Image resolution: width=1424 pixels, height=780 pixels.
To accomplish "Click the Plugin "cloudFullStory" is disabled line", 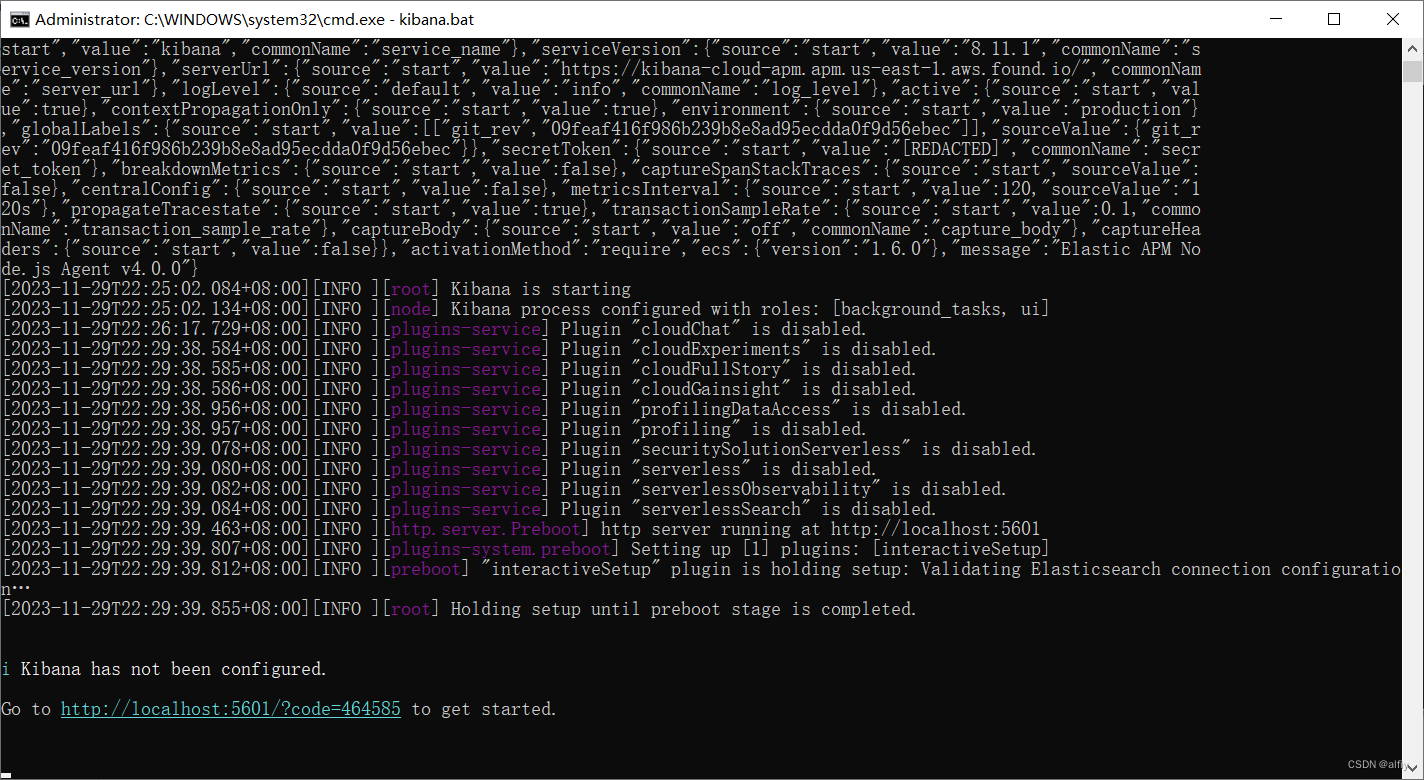I will (x=459, y=369).
